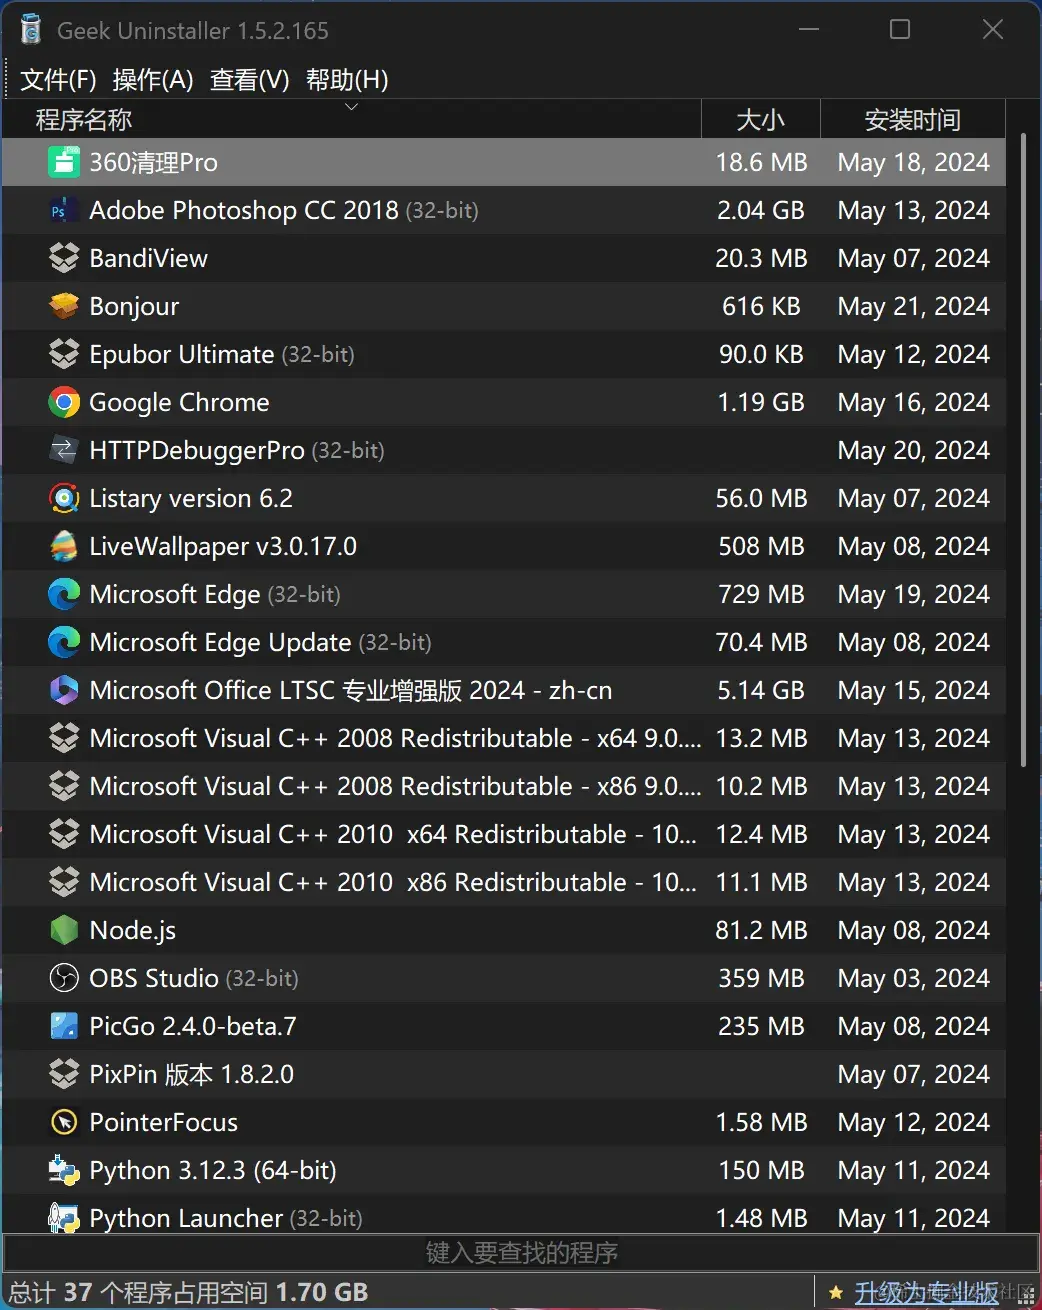Click the 616 KB size cell
The width and height of the screenshot is (1042, 1310).
tap(761, 306)
